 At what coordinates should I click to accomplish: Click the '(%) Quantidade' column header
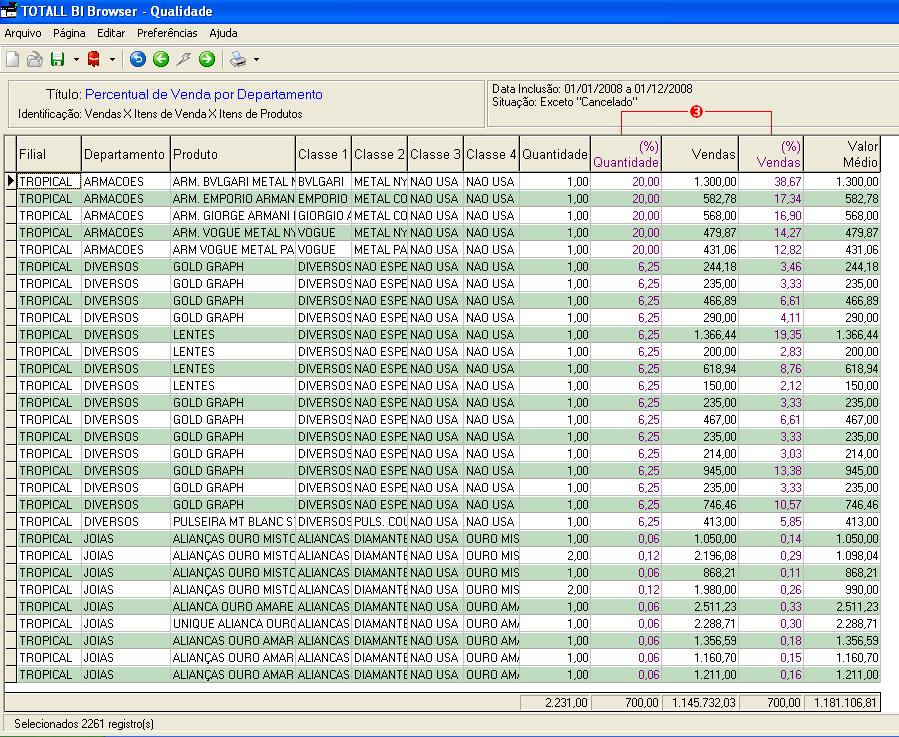(x=626, y=154)
